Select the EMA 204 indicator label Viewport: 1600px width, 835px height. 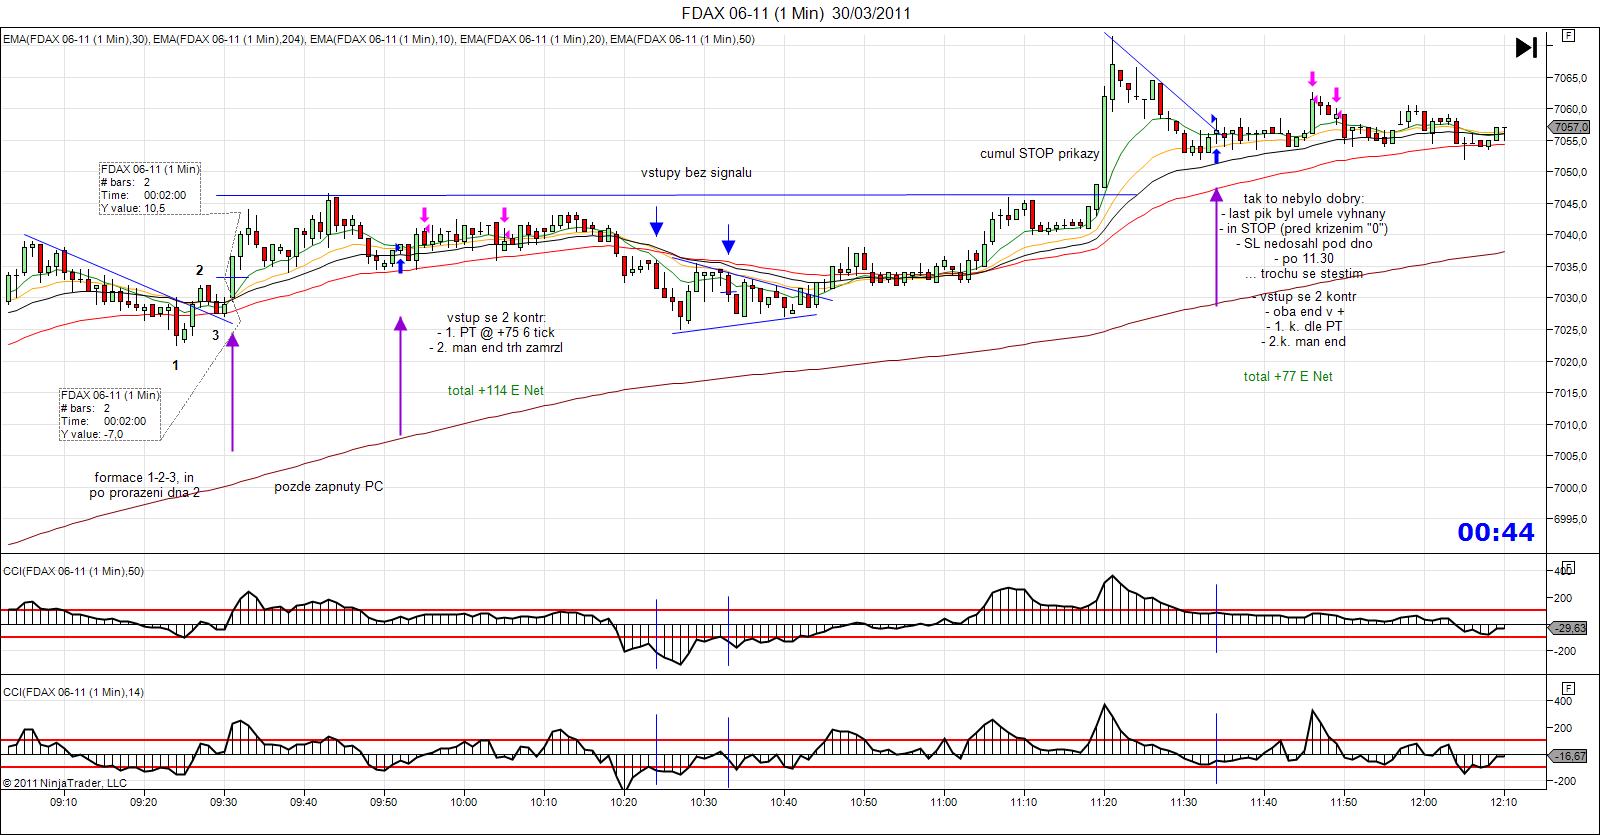click(x=230, y=39)
